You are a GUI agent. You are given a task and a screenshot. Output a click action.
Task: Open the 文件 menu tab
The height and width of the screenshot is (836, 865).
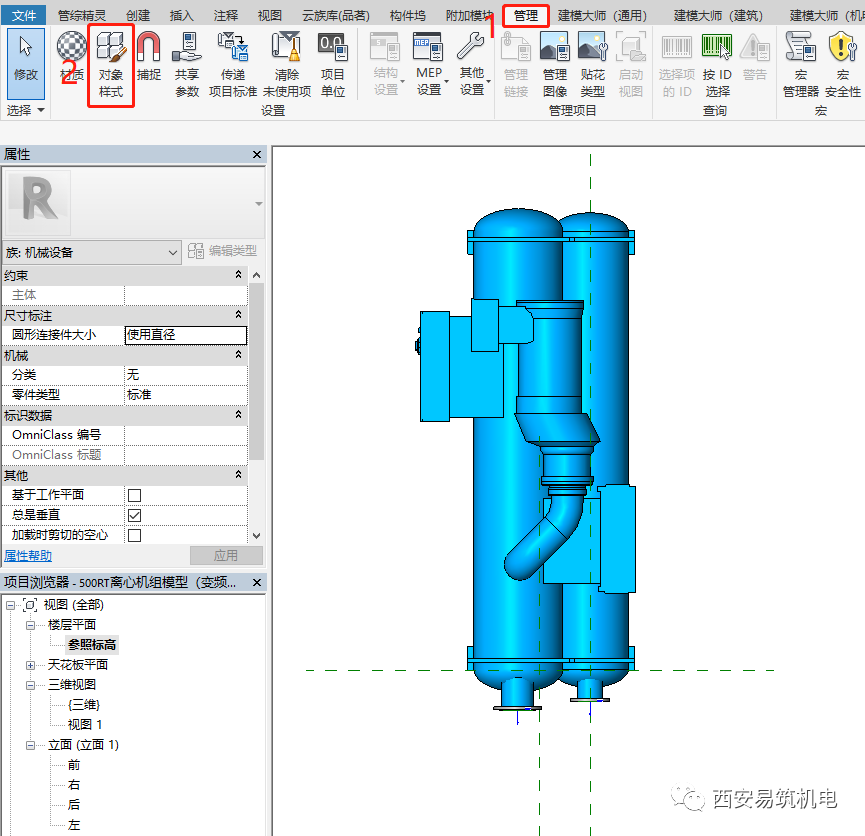click(24, 15)
